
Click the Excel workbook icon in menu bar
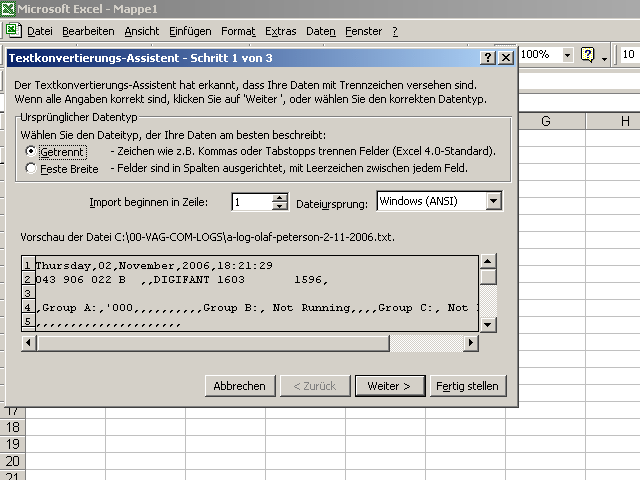coord(13,31)
